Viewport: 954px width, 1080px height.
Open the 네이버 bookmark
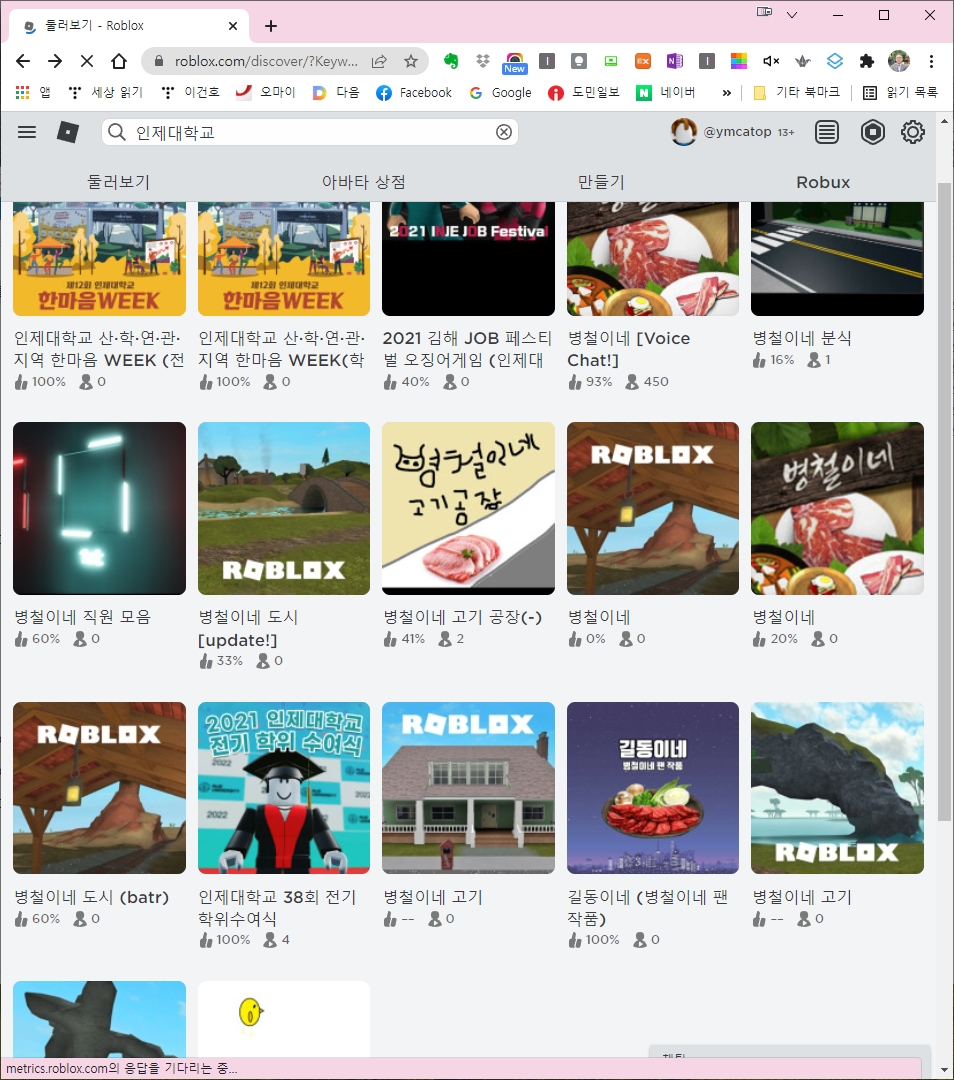click(x=665, y=92)
